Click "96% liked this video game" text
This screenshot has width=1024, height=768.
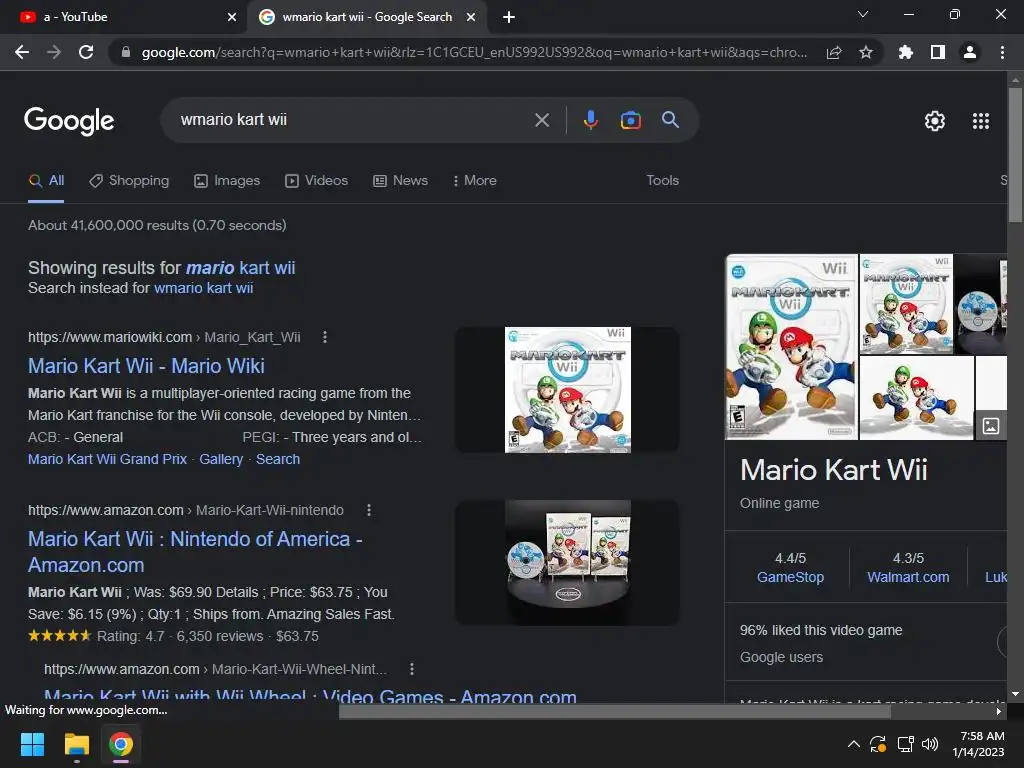[x=821, y=630]
